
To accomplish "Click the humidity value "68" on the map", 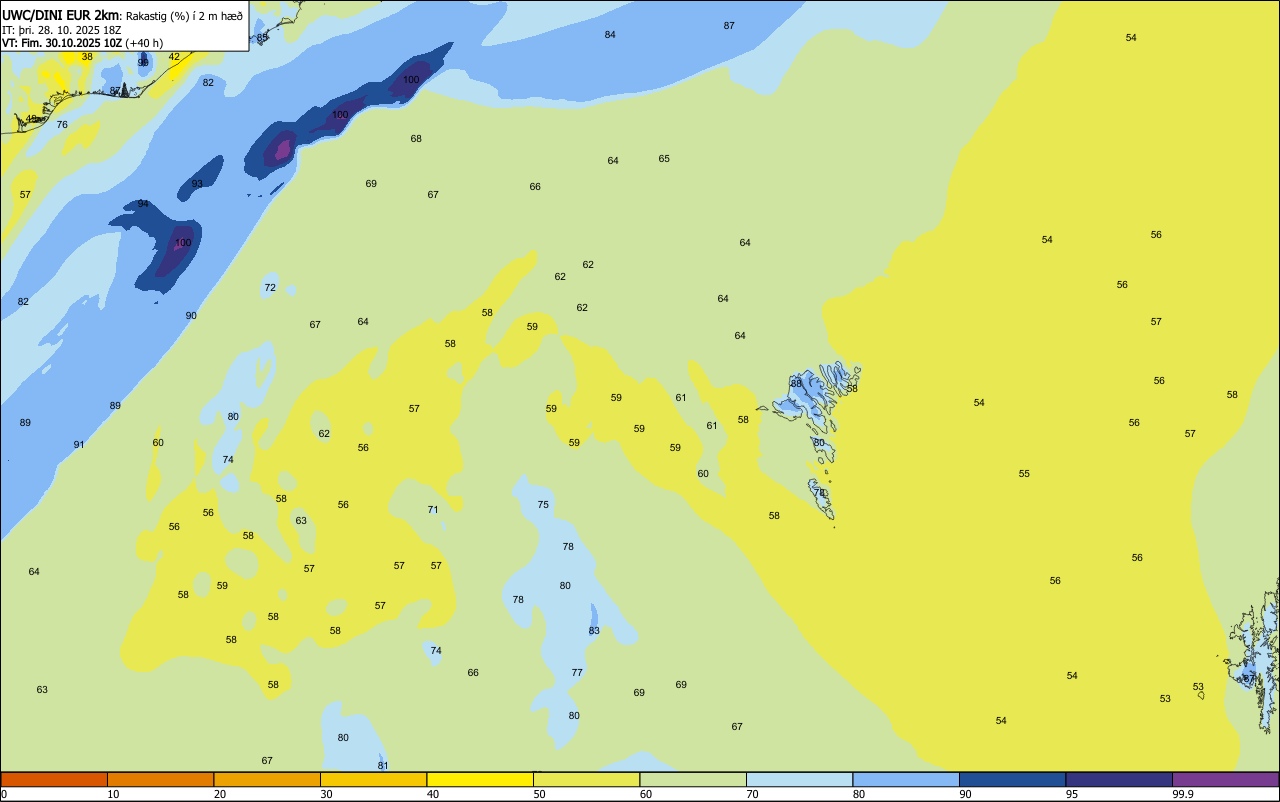I will [416, 139].
